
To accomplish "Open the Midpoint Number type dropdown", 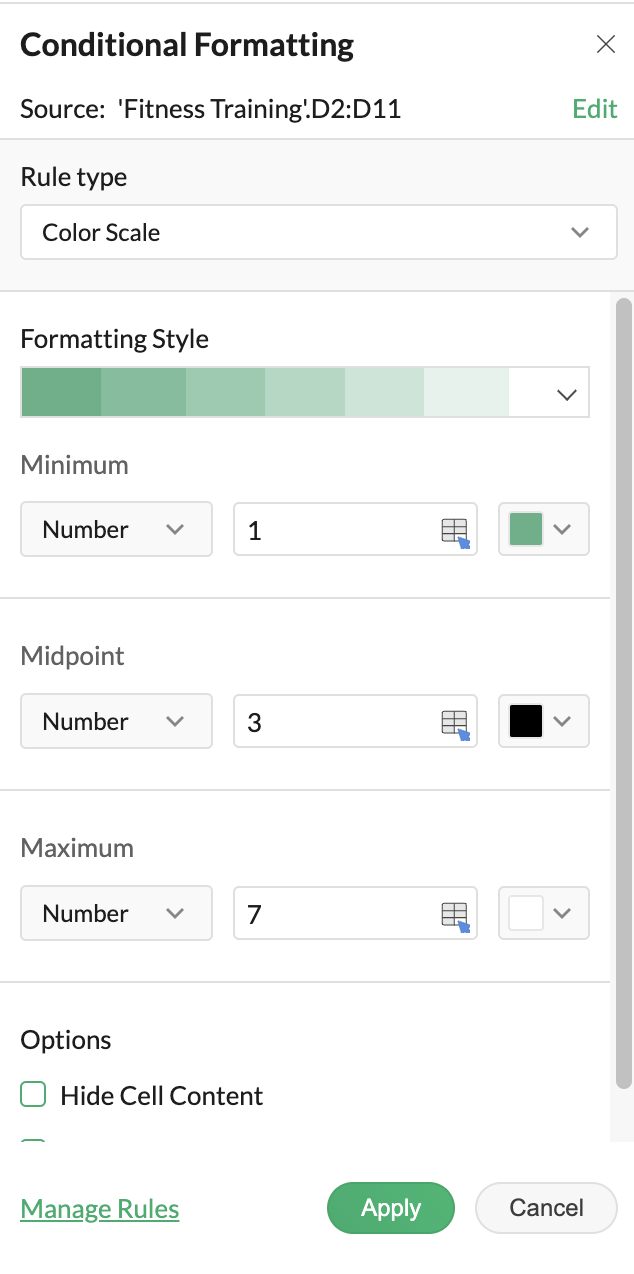I will point(116,721).
